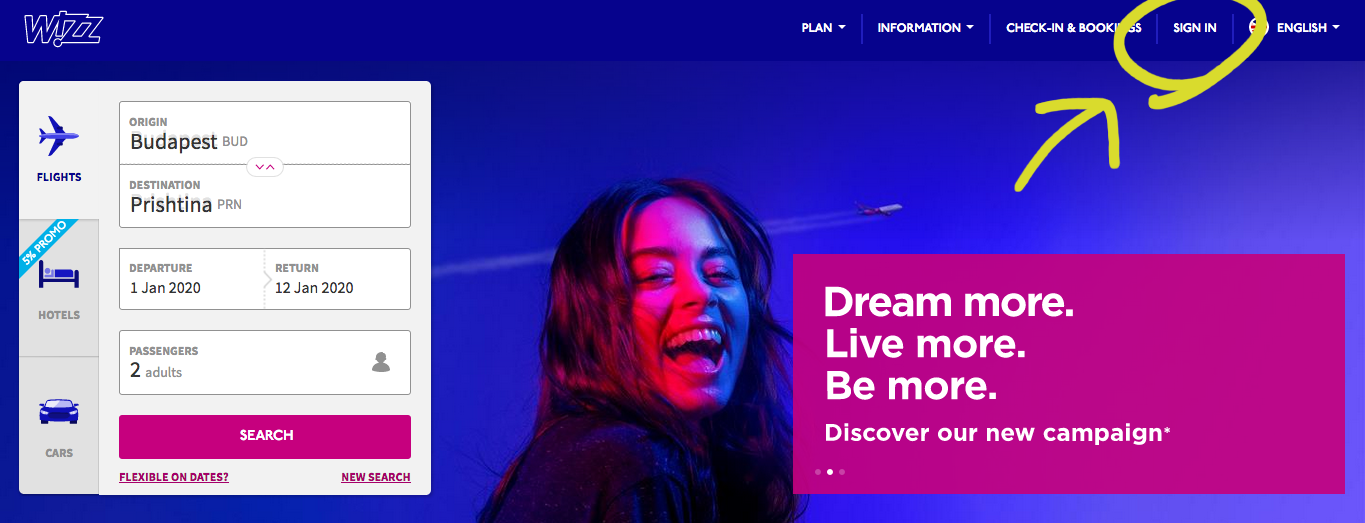Click the pink SEARCH button
The width and height of the screenshot is (1365, 523).
[x=265, y=436]
